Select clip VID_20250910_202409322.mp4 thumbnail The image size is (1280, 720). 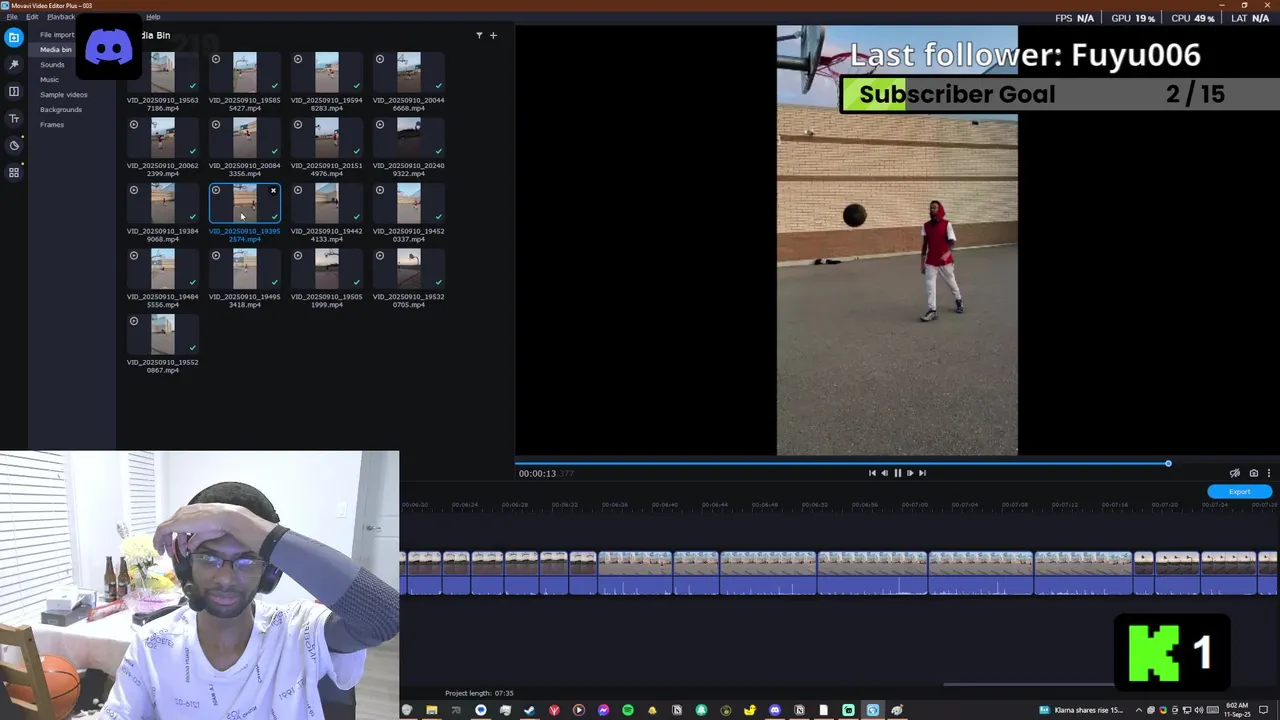(x=409, y=138)
